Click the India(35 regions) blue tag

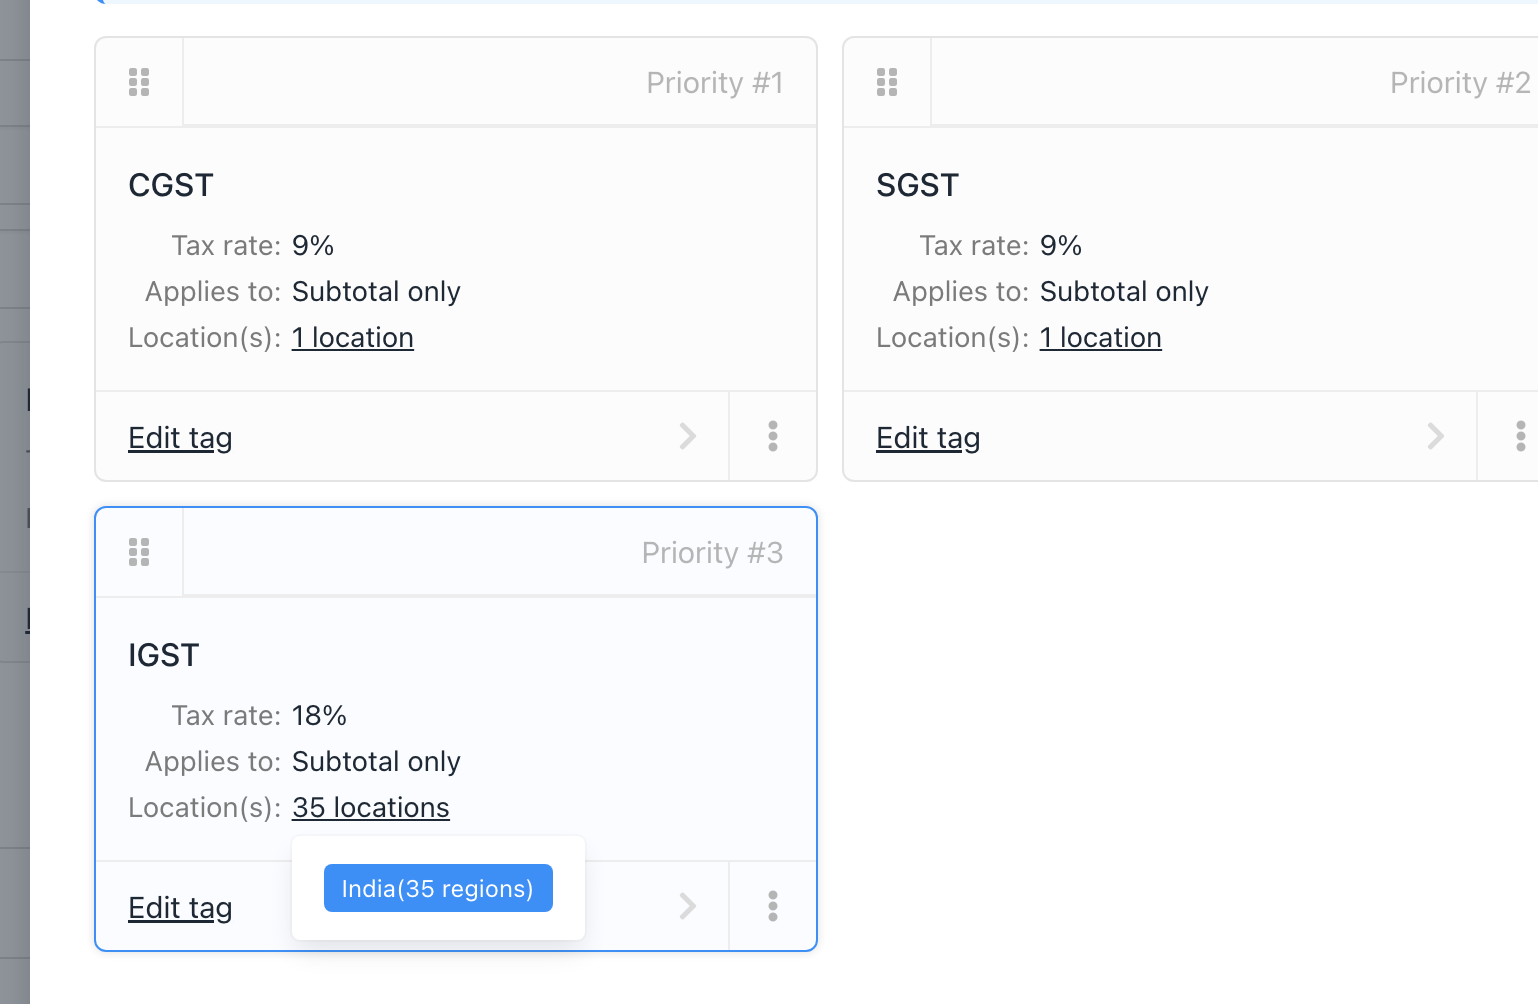click(438, 888)
